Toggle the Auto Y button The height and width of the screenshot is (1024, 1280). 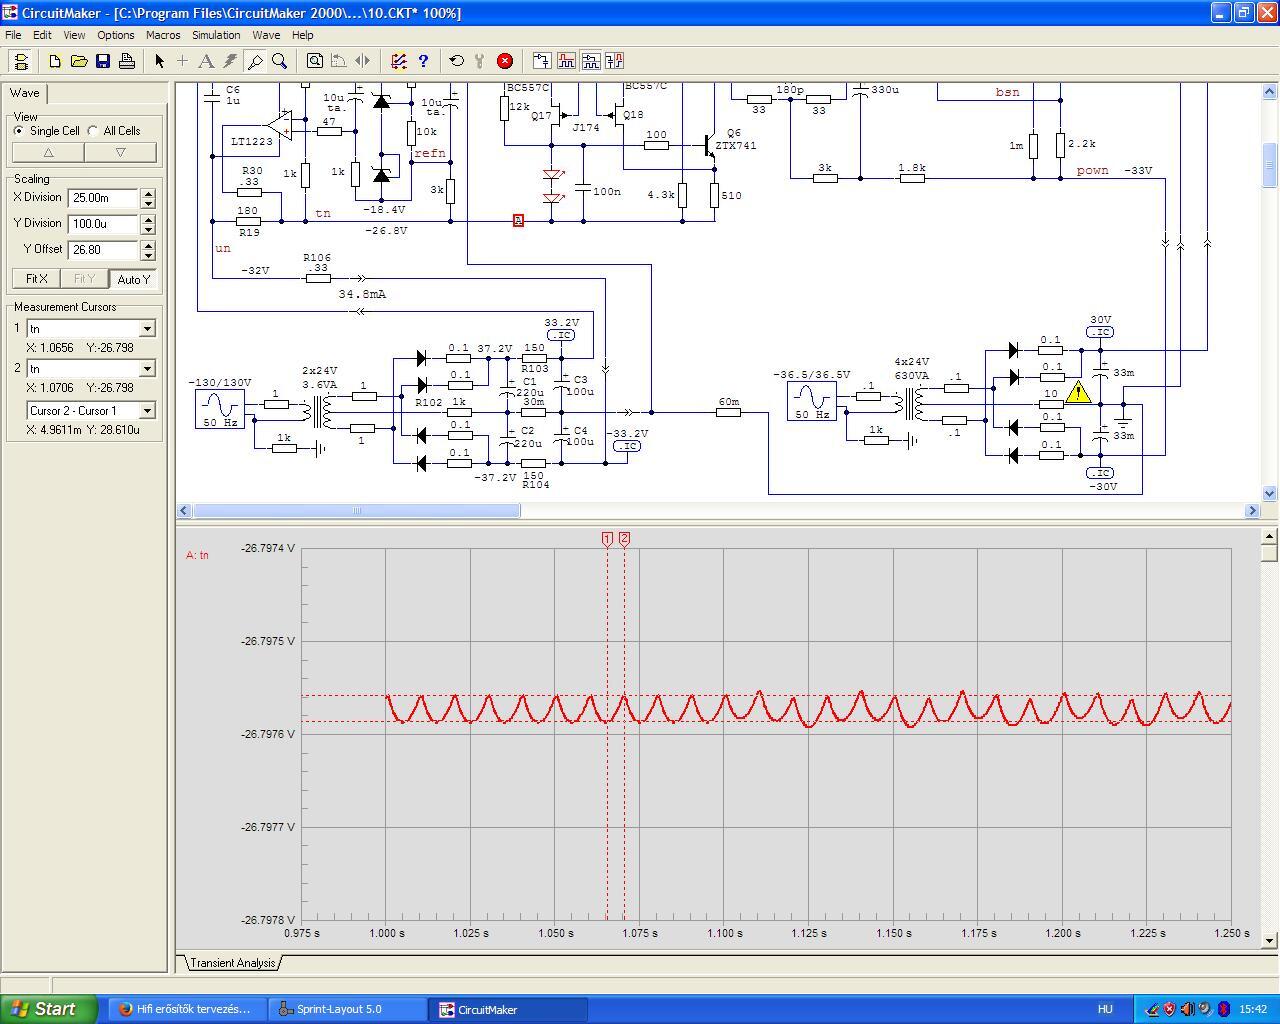(133, 279)
